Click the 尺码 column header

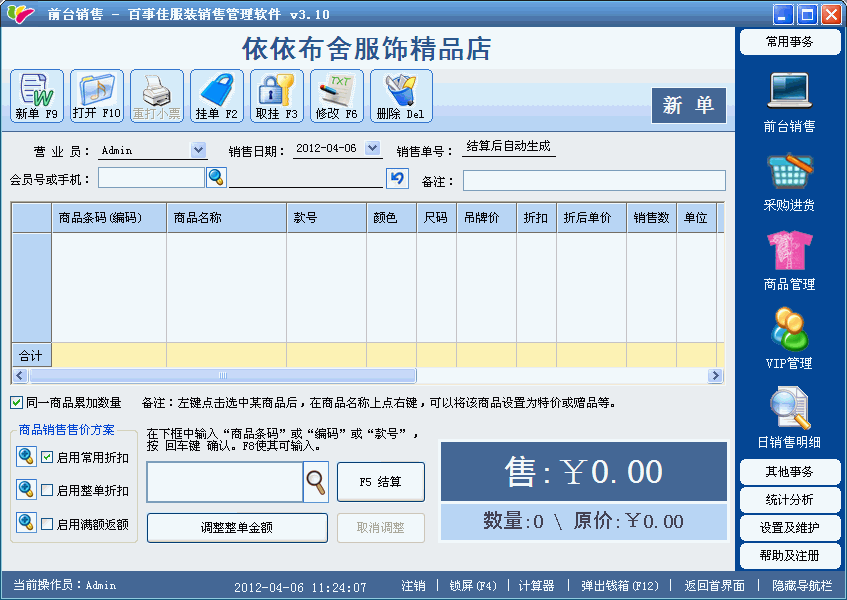[436, 218]
